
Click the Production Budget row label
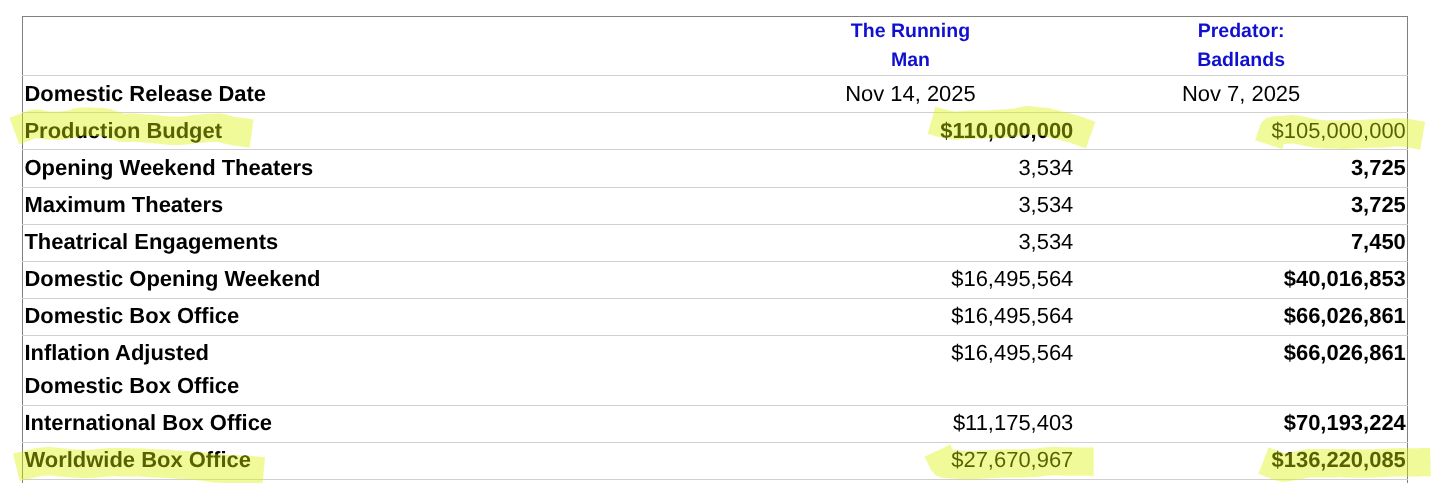click(123, 131)
